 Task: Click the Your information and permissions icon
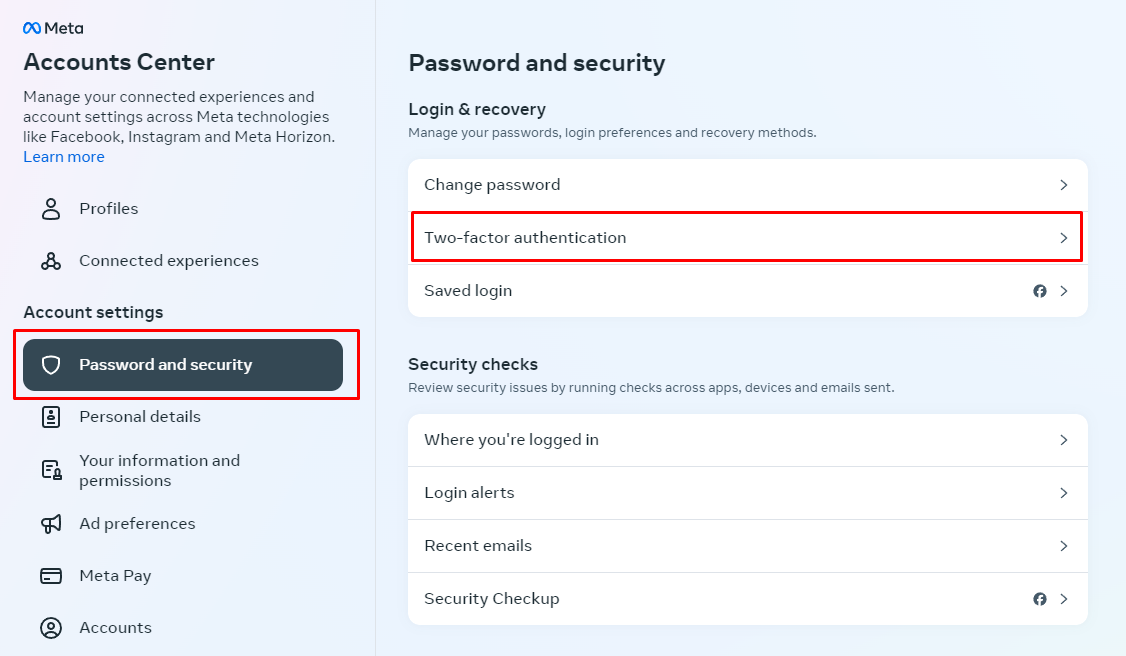coord(51,470)
